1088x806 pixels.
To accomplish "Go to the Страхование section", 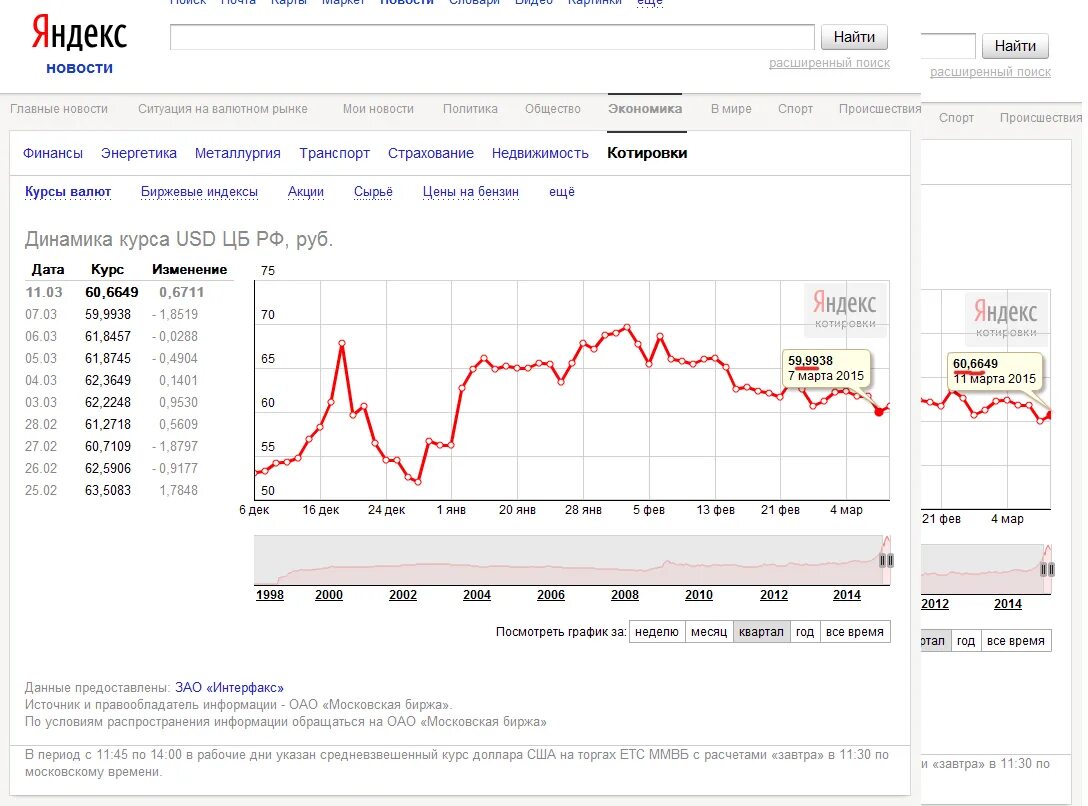I will tap(431, 153).
